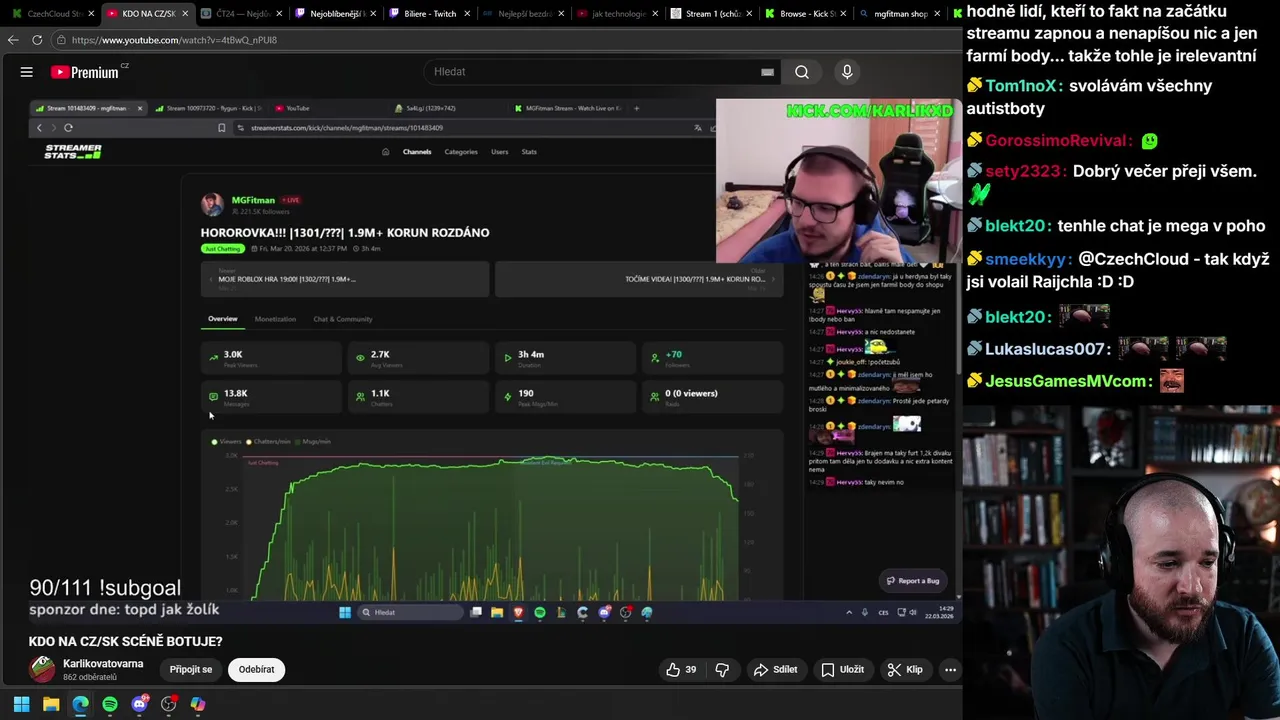The height and width of the screenshot is (720, 1280).
Task: Click the Odebírat subscribe button
Action: 256,670
